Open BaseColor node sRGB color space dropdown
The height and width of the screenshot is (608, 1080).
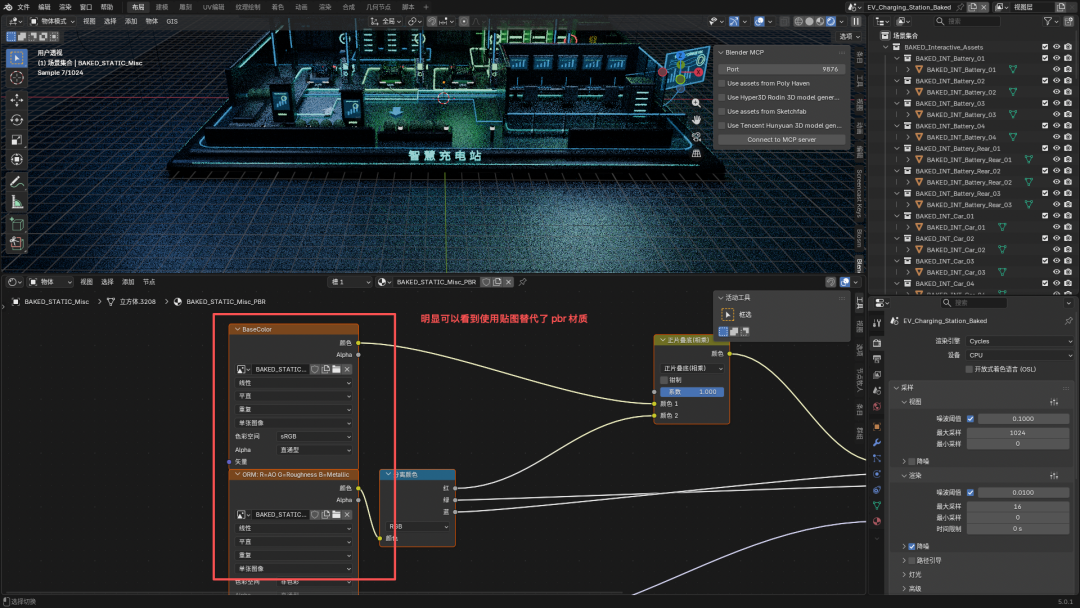click(x=315, y=437)
